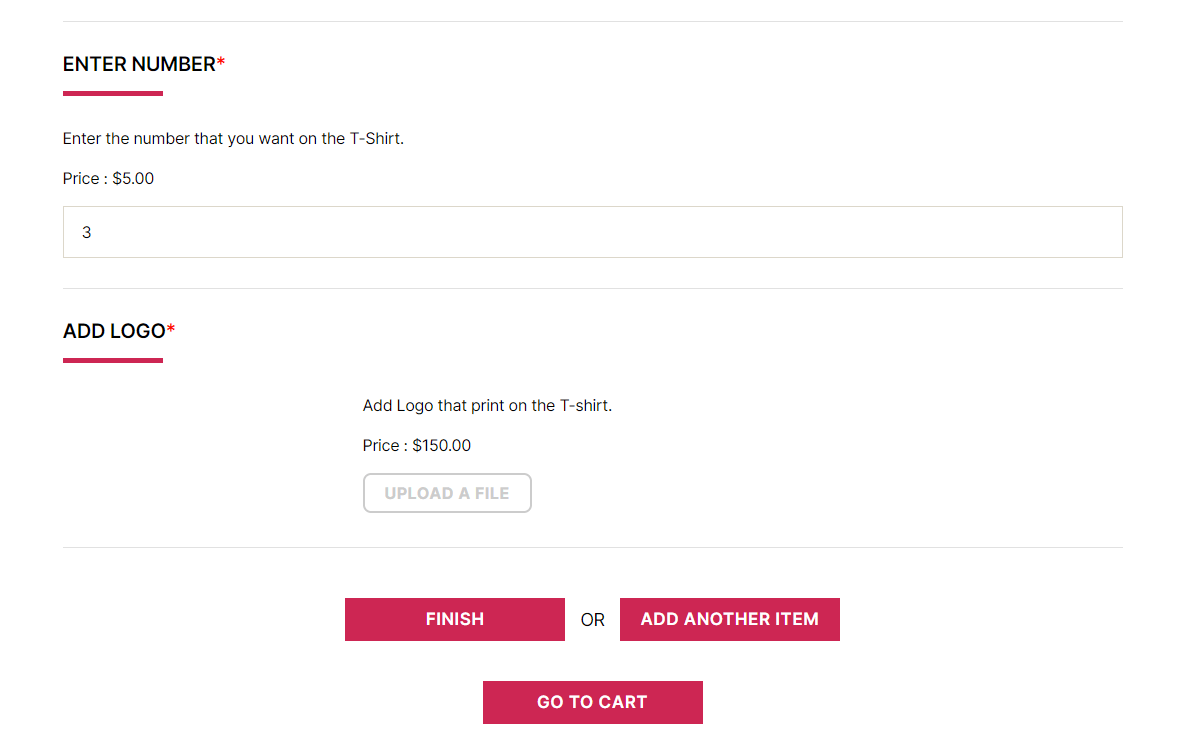This screenshot has height=746, width=1200.
Task: Open the cart with Go to Cart
Action: [592, 702]
